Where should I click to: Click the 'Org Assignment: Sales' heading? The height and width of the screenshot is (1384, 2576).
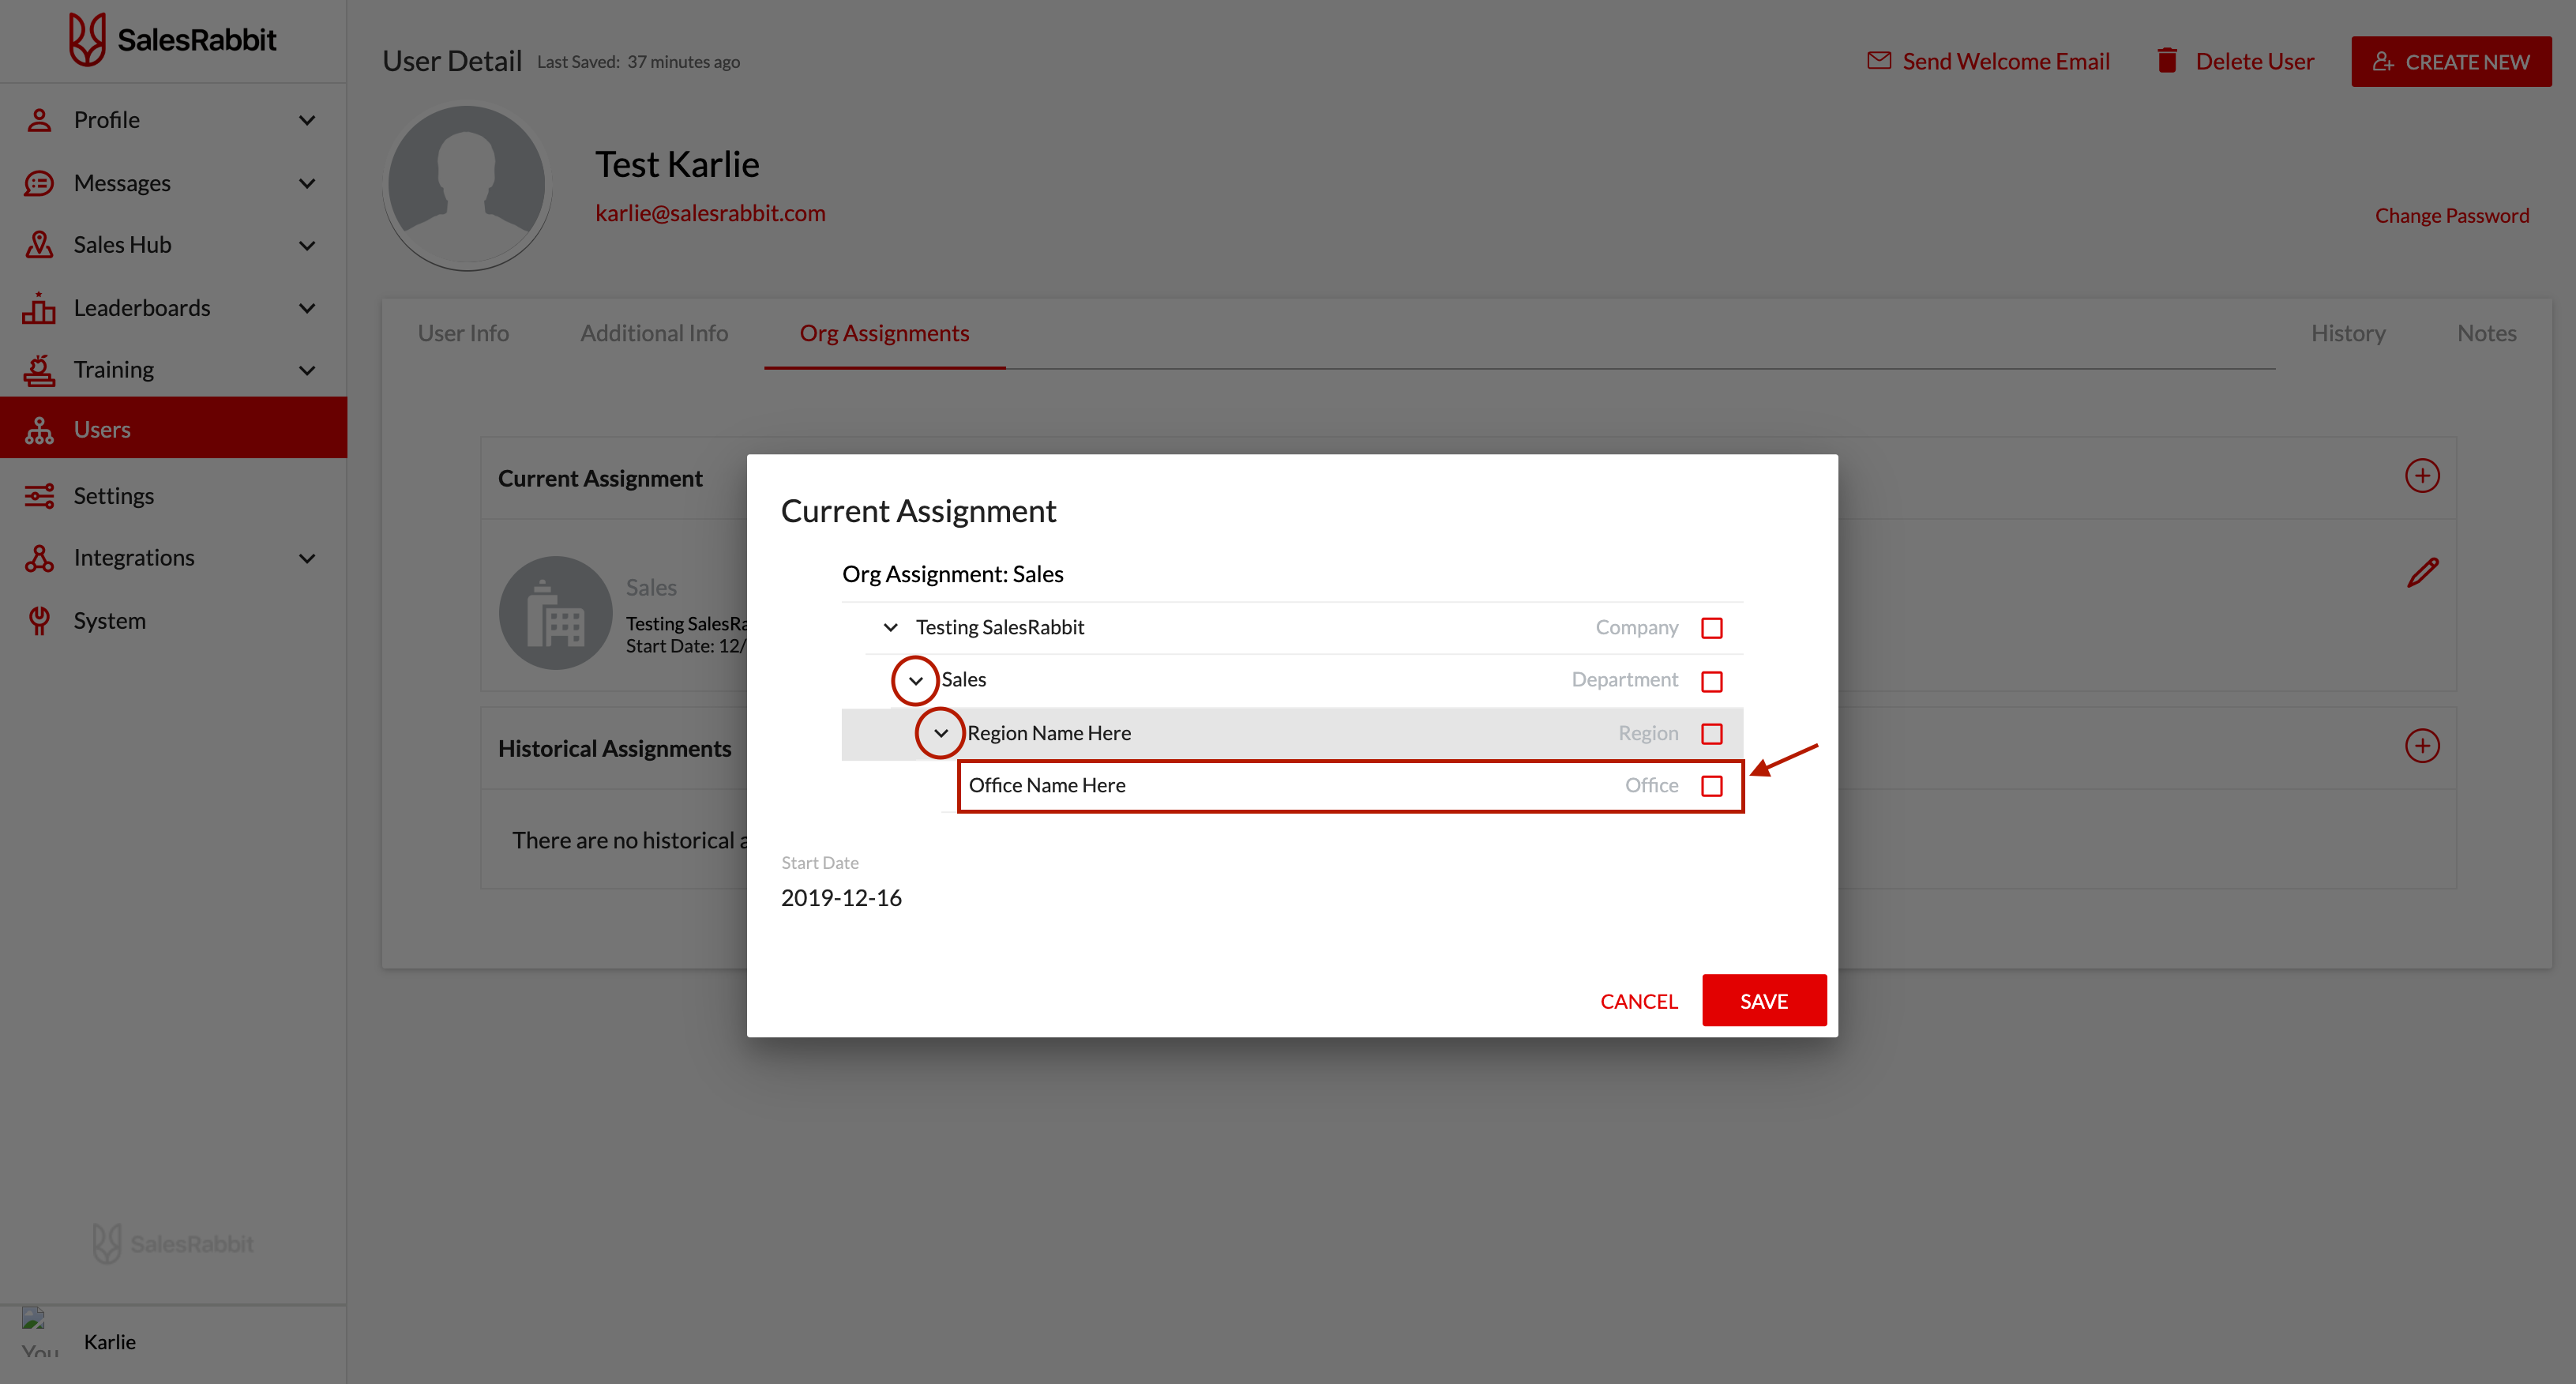point(952,574)
